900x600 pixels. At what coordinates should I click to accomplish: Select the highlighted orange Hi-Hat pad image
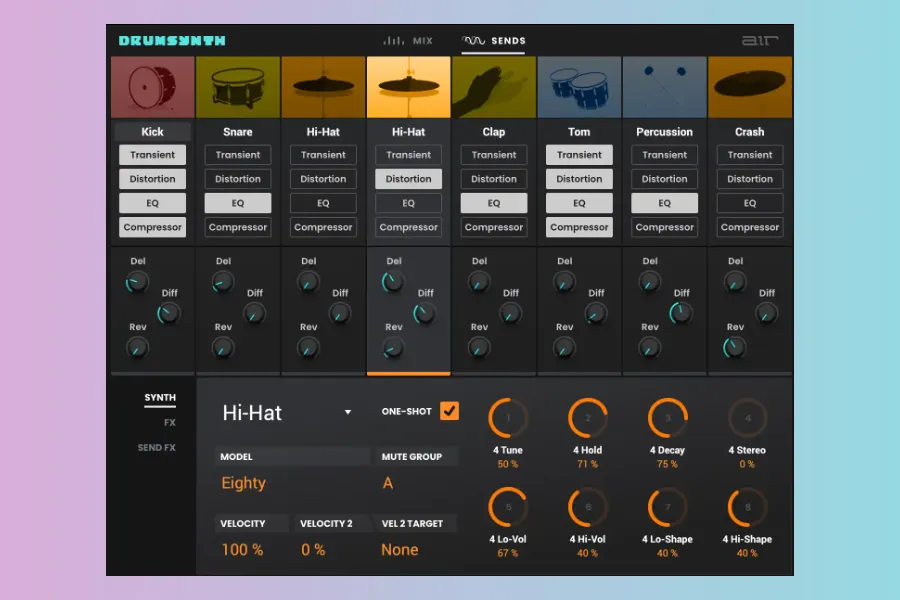point(408,88)
